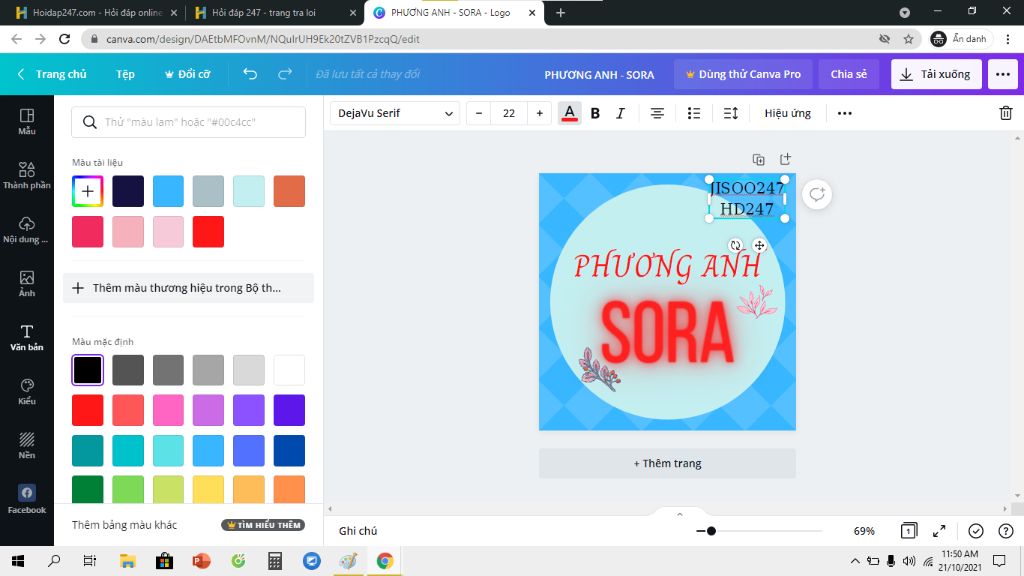Open the Kiểu styles sidebar tab
Screen dimensions: 1024x576
[27, 392]
